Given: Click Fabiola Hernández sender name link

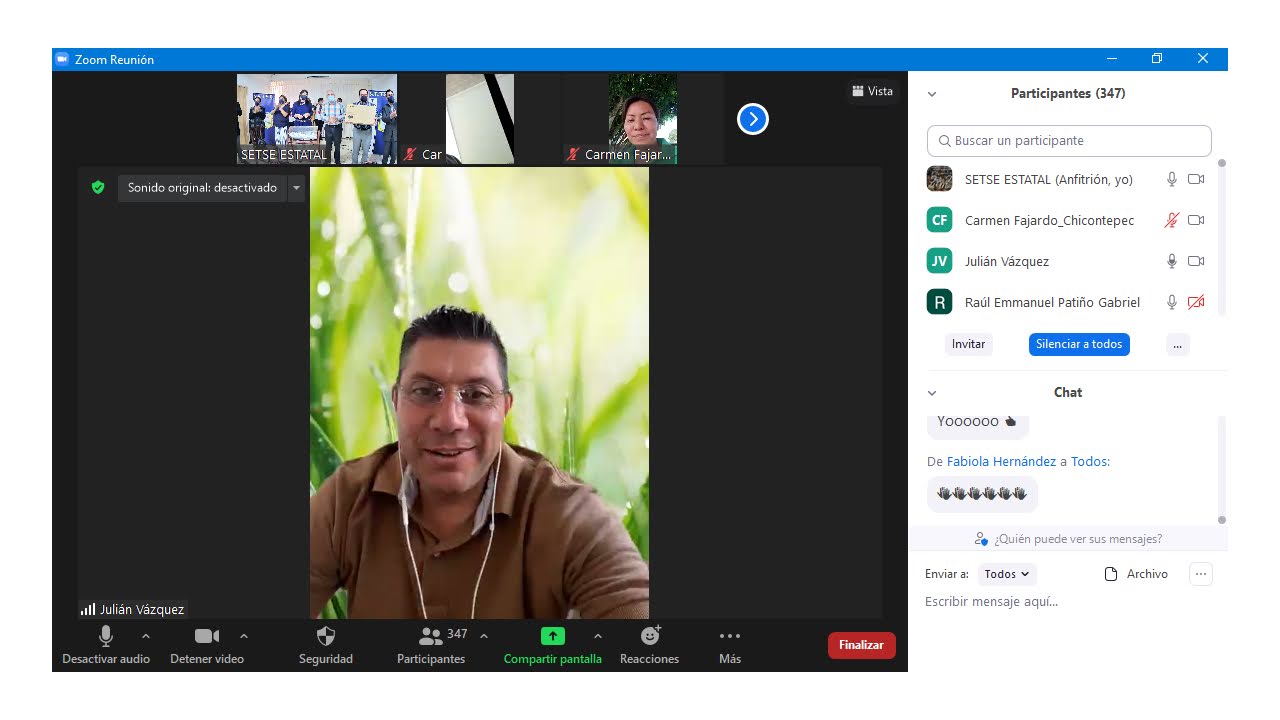Looking at the screenshot, I should point(1001,462).
